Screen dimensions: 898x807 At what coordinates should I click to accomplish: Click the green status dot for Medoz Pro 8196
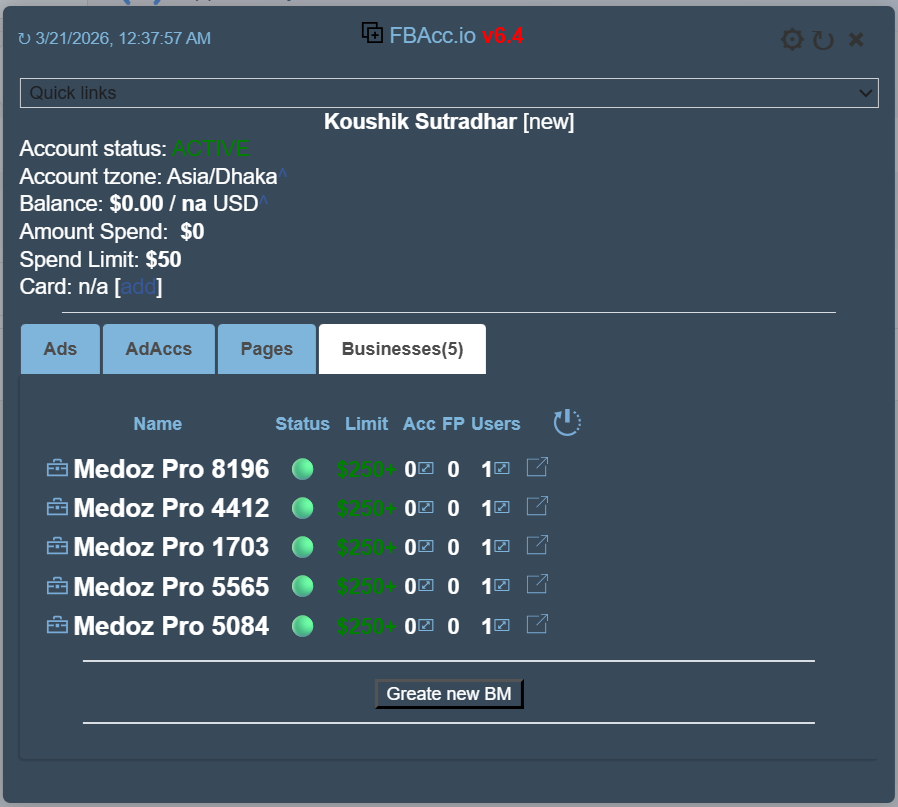302,468
